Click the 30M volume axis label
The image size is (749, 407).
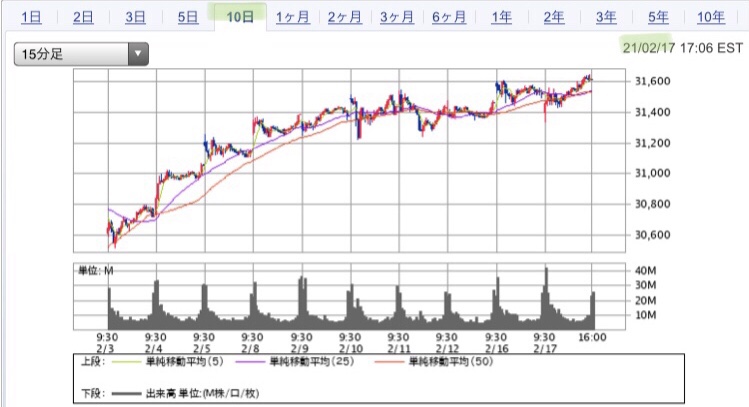[x=645, y=286]
